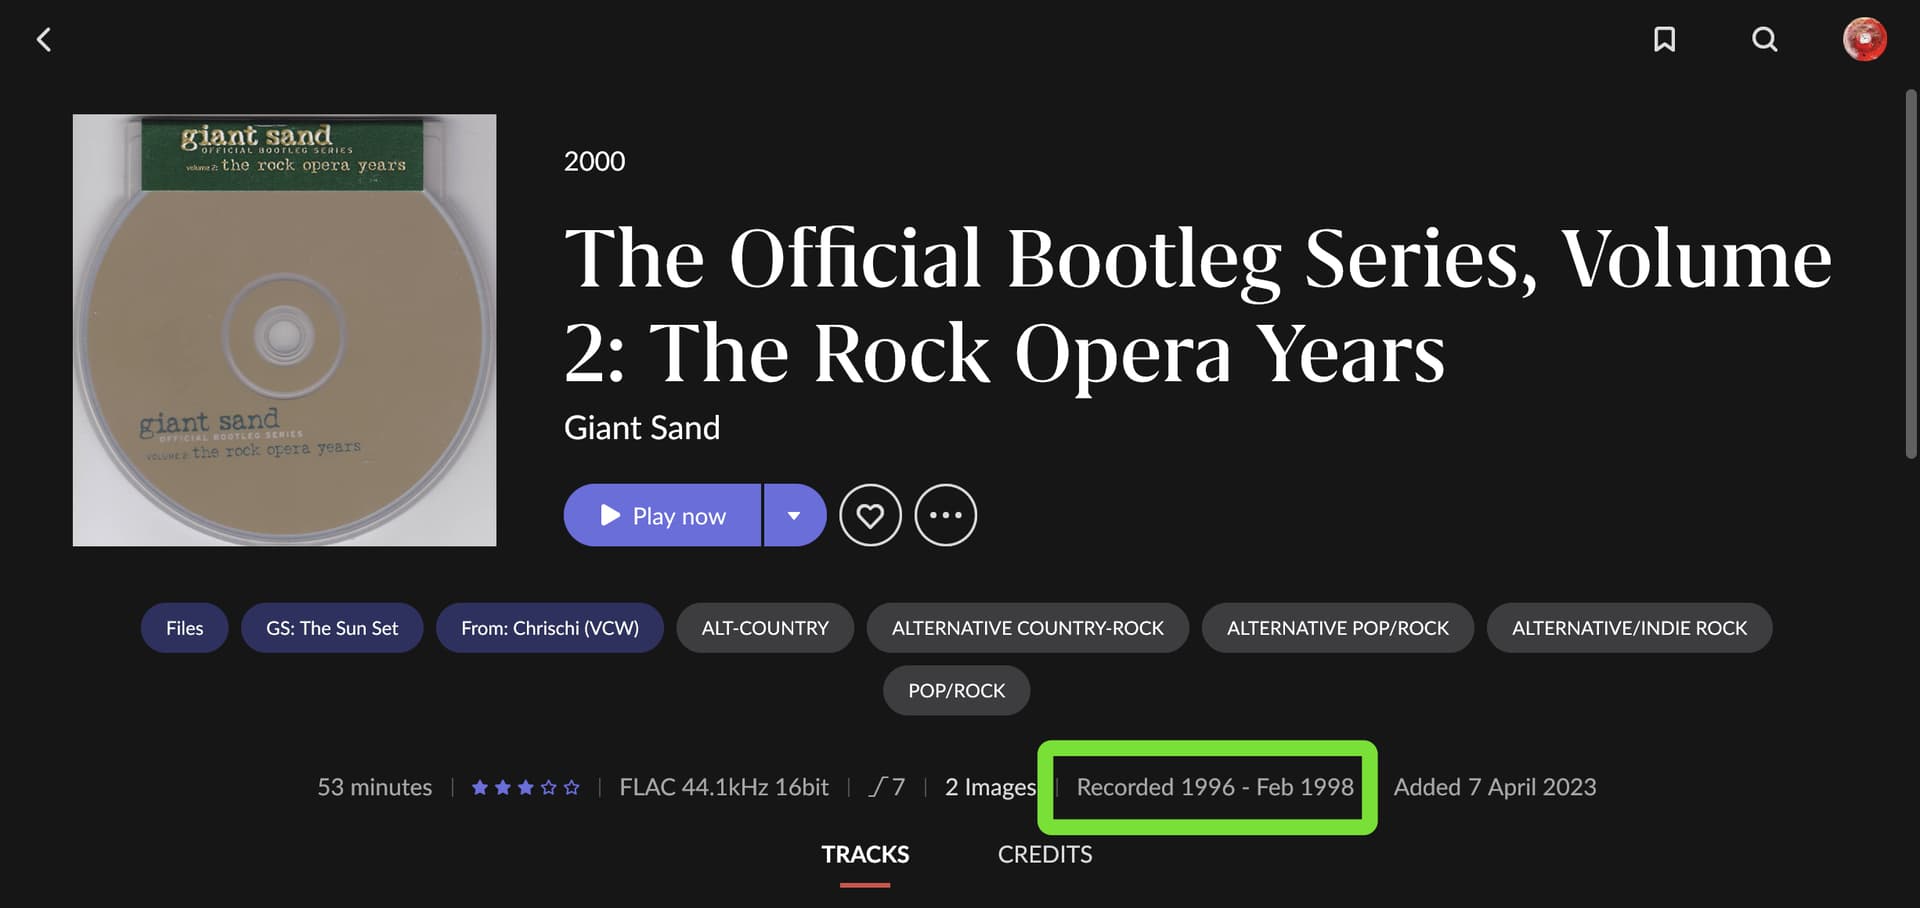Select the ALT-COUNTRY genre tag

tap(765, 628)
